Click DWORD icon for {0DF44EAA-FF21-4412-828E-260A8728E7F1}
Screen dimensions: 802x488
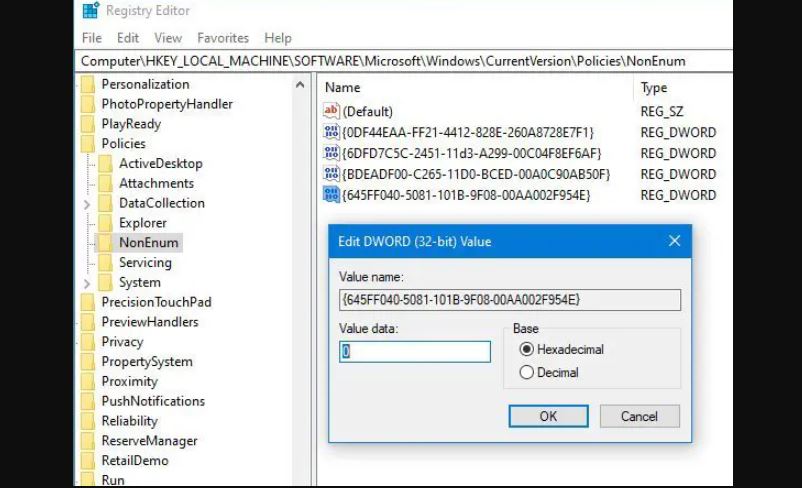click(331, 132)
